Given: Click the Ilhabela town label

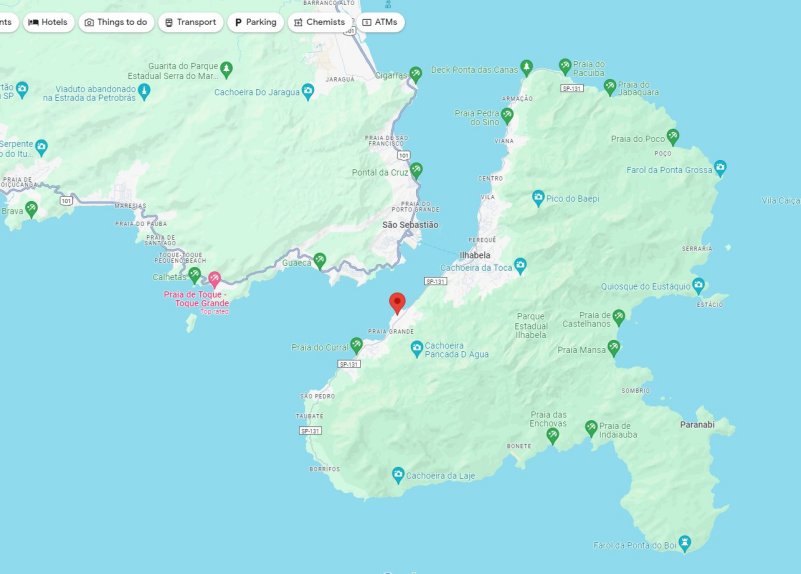Looking at the screenshot, I should (x=475, y=255).
